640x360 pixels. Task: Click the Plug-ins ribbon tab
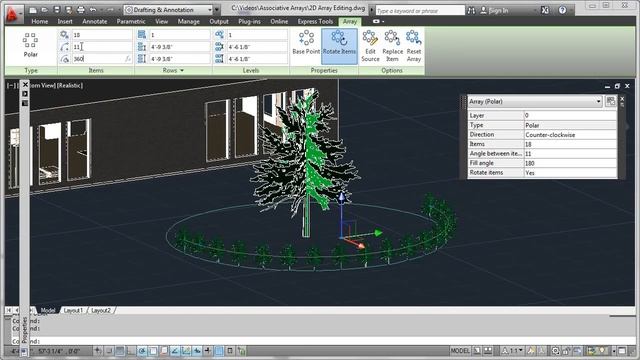249,21
